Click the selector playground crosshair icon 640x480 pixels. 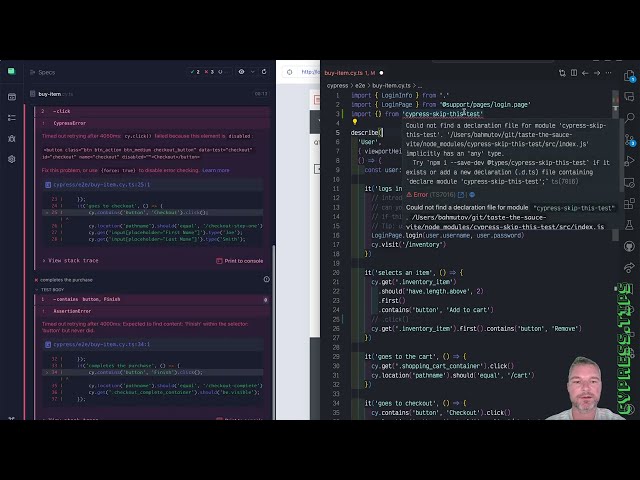tap(289, 72)
